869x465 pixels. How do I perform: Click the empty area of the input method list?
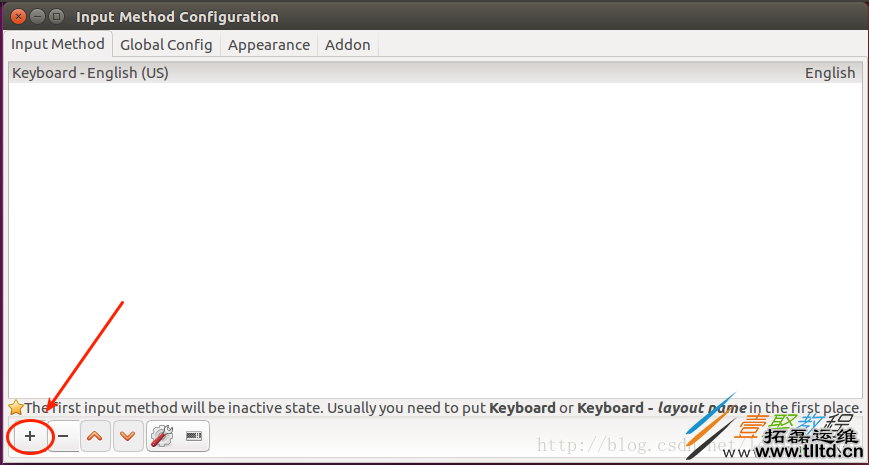[x=434, y=240]
